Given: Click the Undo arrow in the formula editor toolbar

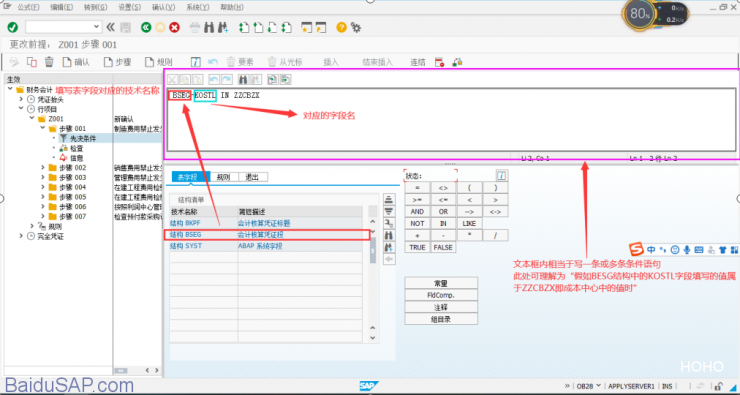Looking at the screenshot, I should 214,79.
